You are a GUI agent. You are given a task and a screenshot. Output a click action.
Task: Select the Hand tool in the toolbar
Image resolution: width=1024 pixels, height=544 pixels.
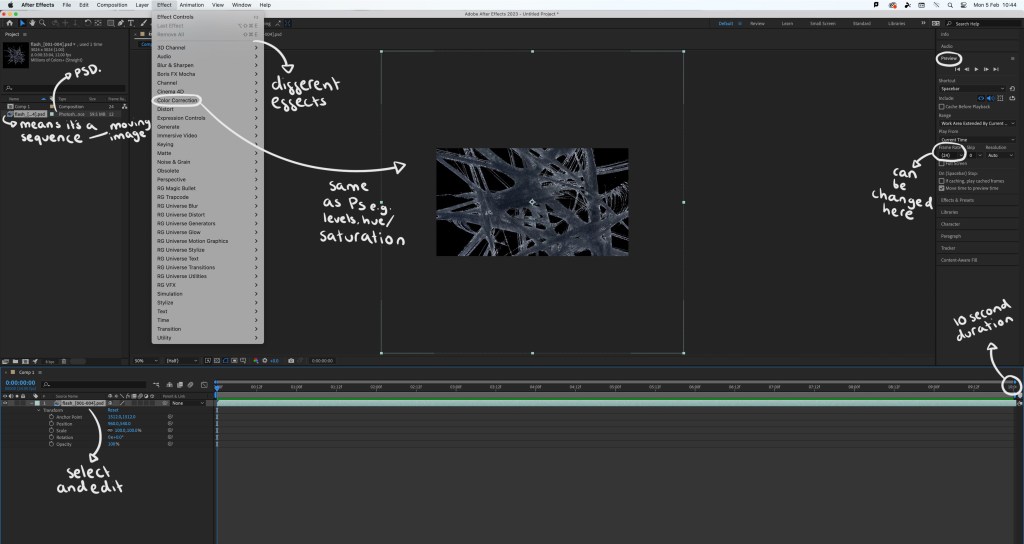click(31, 22)
